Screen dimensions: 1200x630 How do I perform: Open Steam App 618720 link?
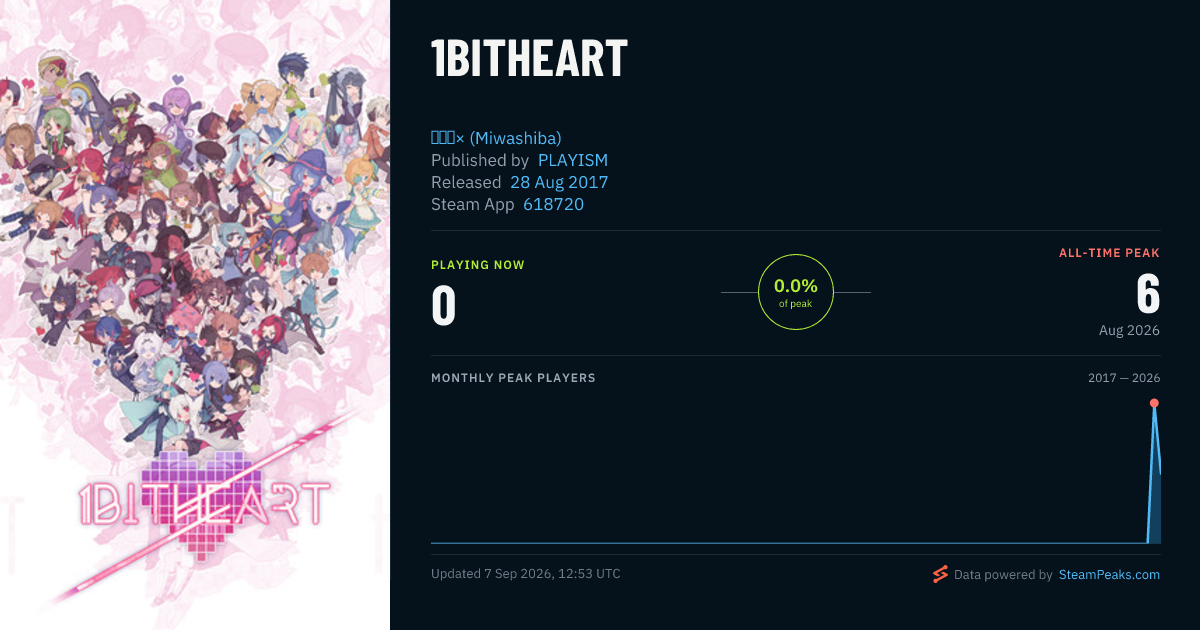point(554,204)
